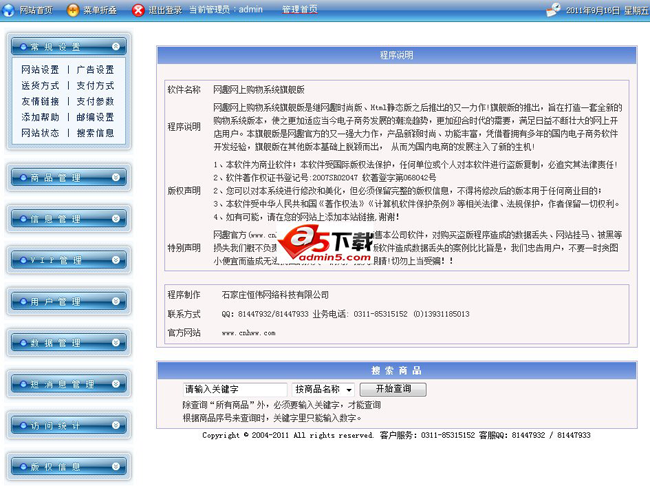Screen dimensions: 650x486
Task: Go to 管理首页
Action: (x=300, y=10)
